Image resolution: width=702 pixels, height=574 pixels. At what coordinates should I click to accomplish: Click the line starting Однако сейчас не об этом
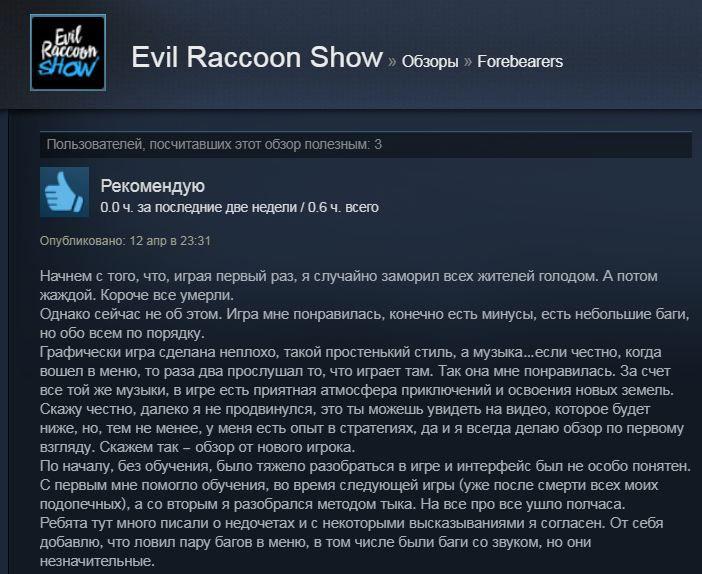click(364, 314)
